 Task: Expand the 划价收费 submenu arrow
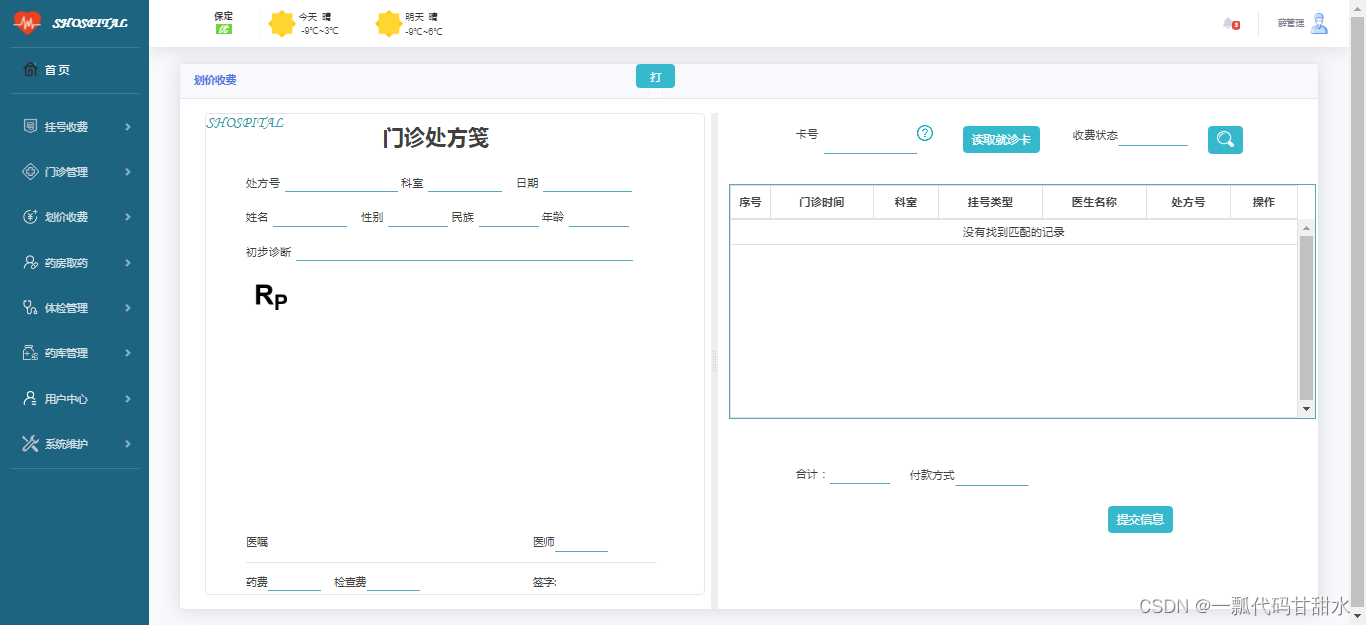pyautogui.click(x=126, y=217)
